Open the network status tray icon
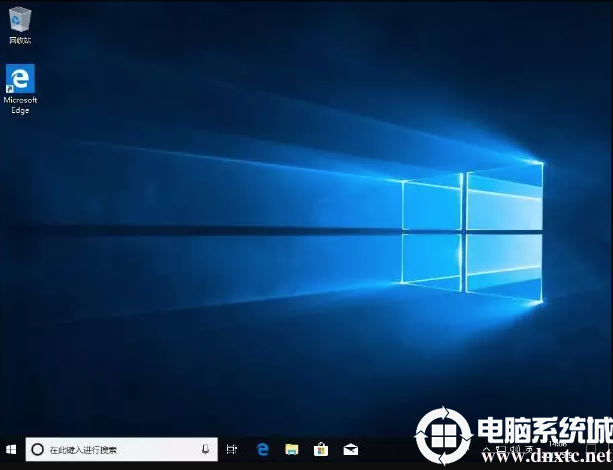The width and height of the screenshot is (613, 470). [500, 450]
